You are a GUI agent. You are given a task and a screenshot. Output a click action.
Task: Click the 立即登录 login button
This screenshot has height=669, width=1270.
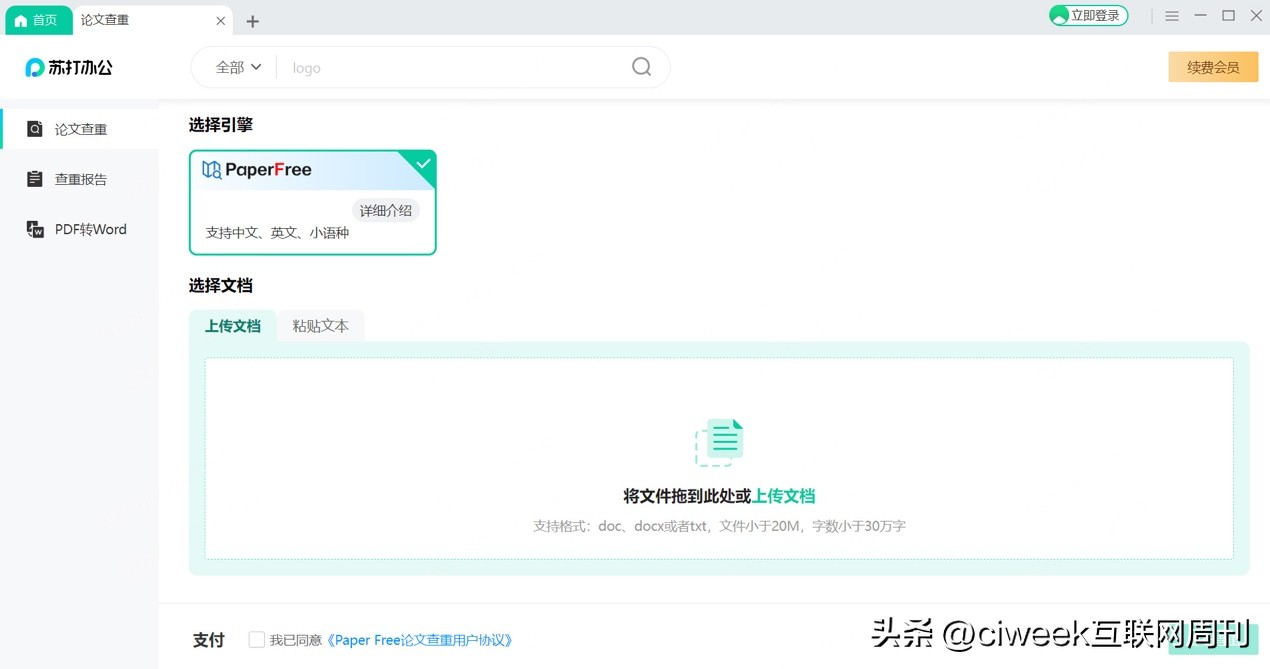(x=1088, y=15)
